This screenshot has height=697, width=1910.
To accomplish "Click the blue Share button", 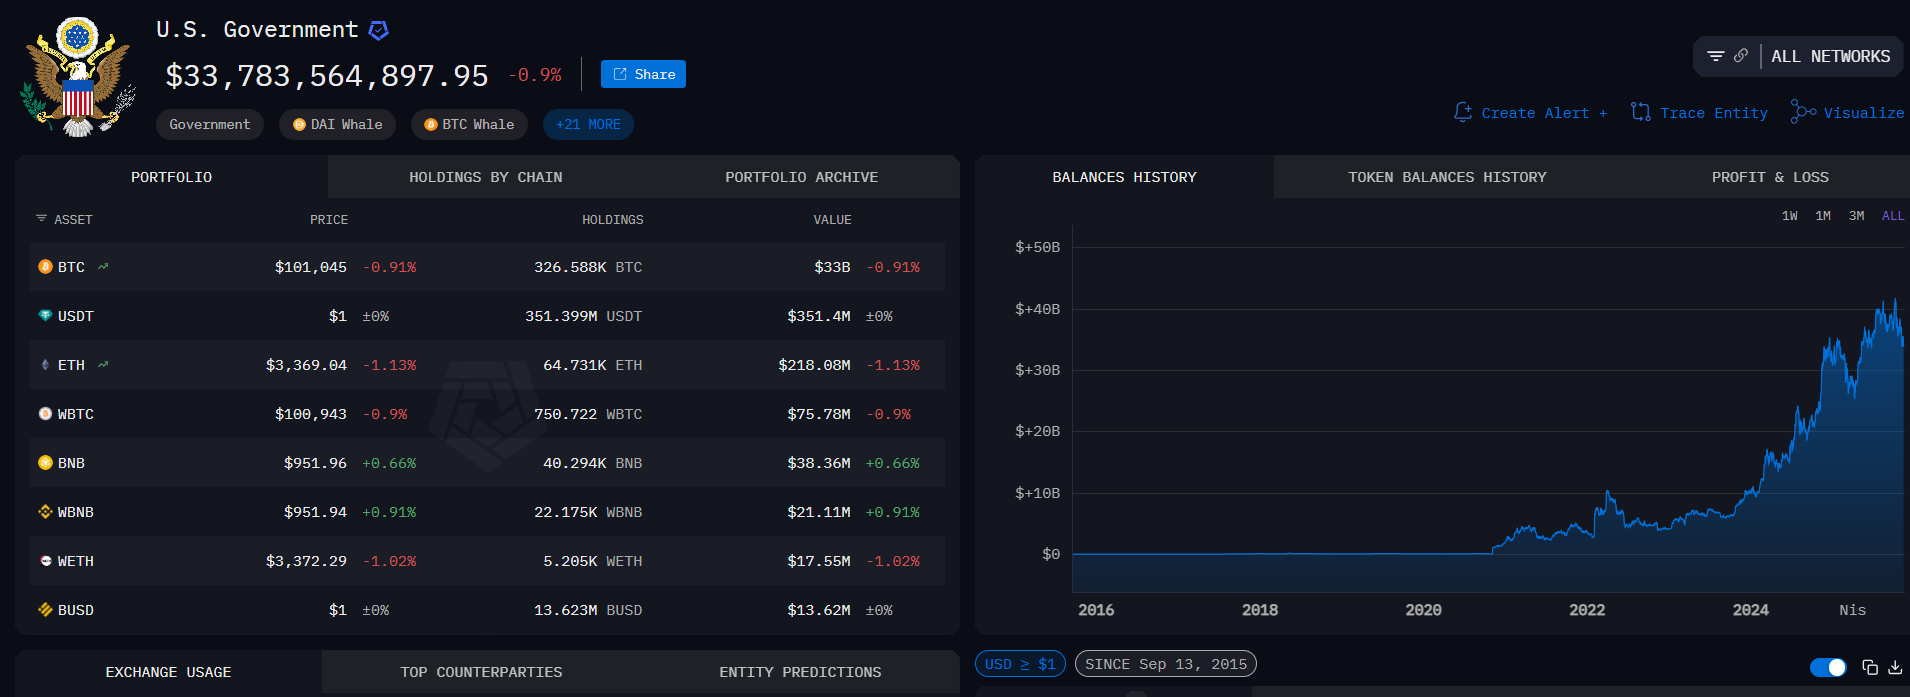I will point(643,74).
